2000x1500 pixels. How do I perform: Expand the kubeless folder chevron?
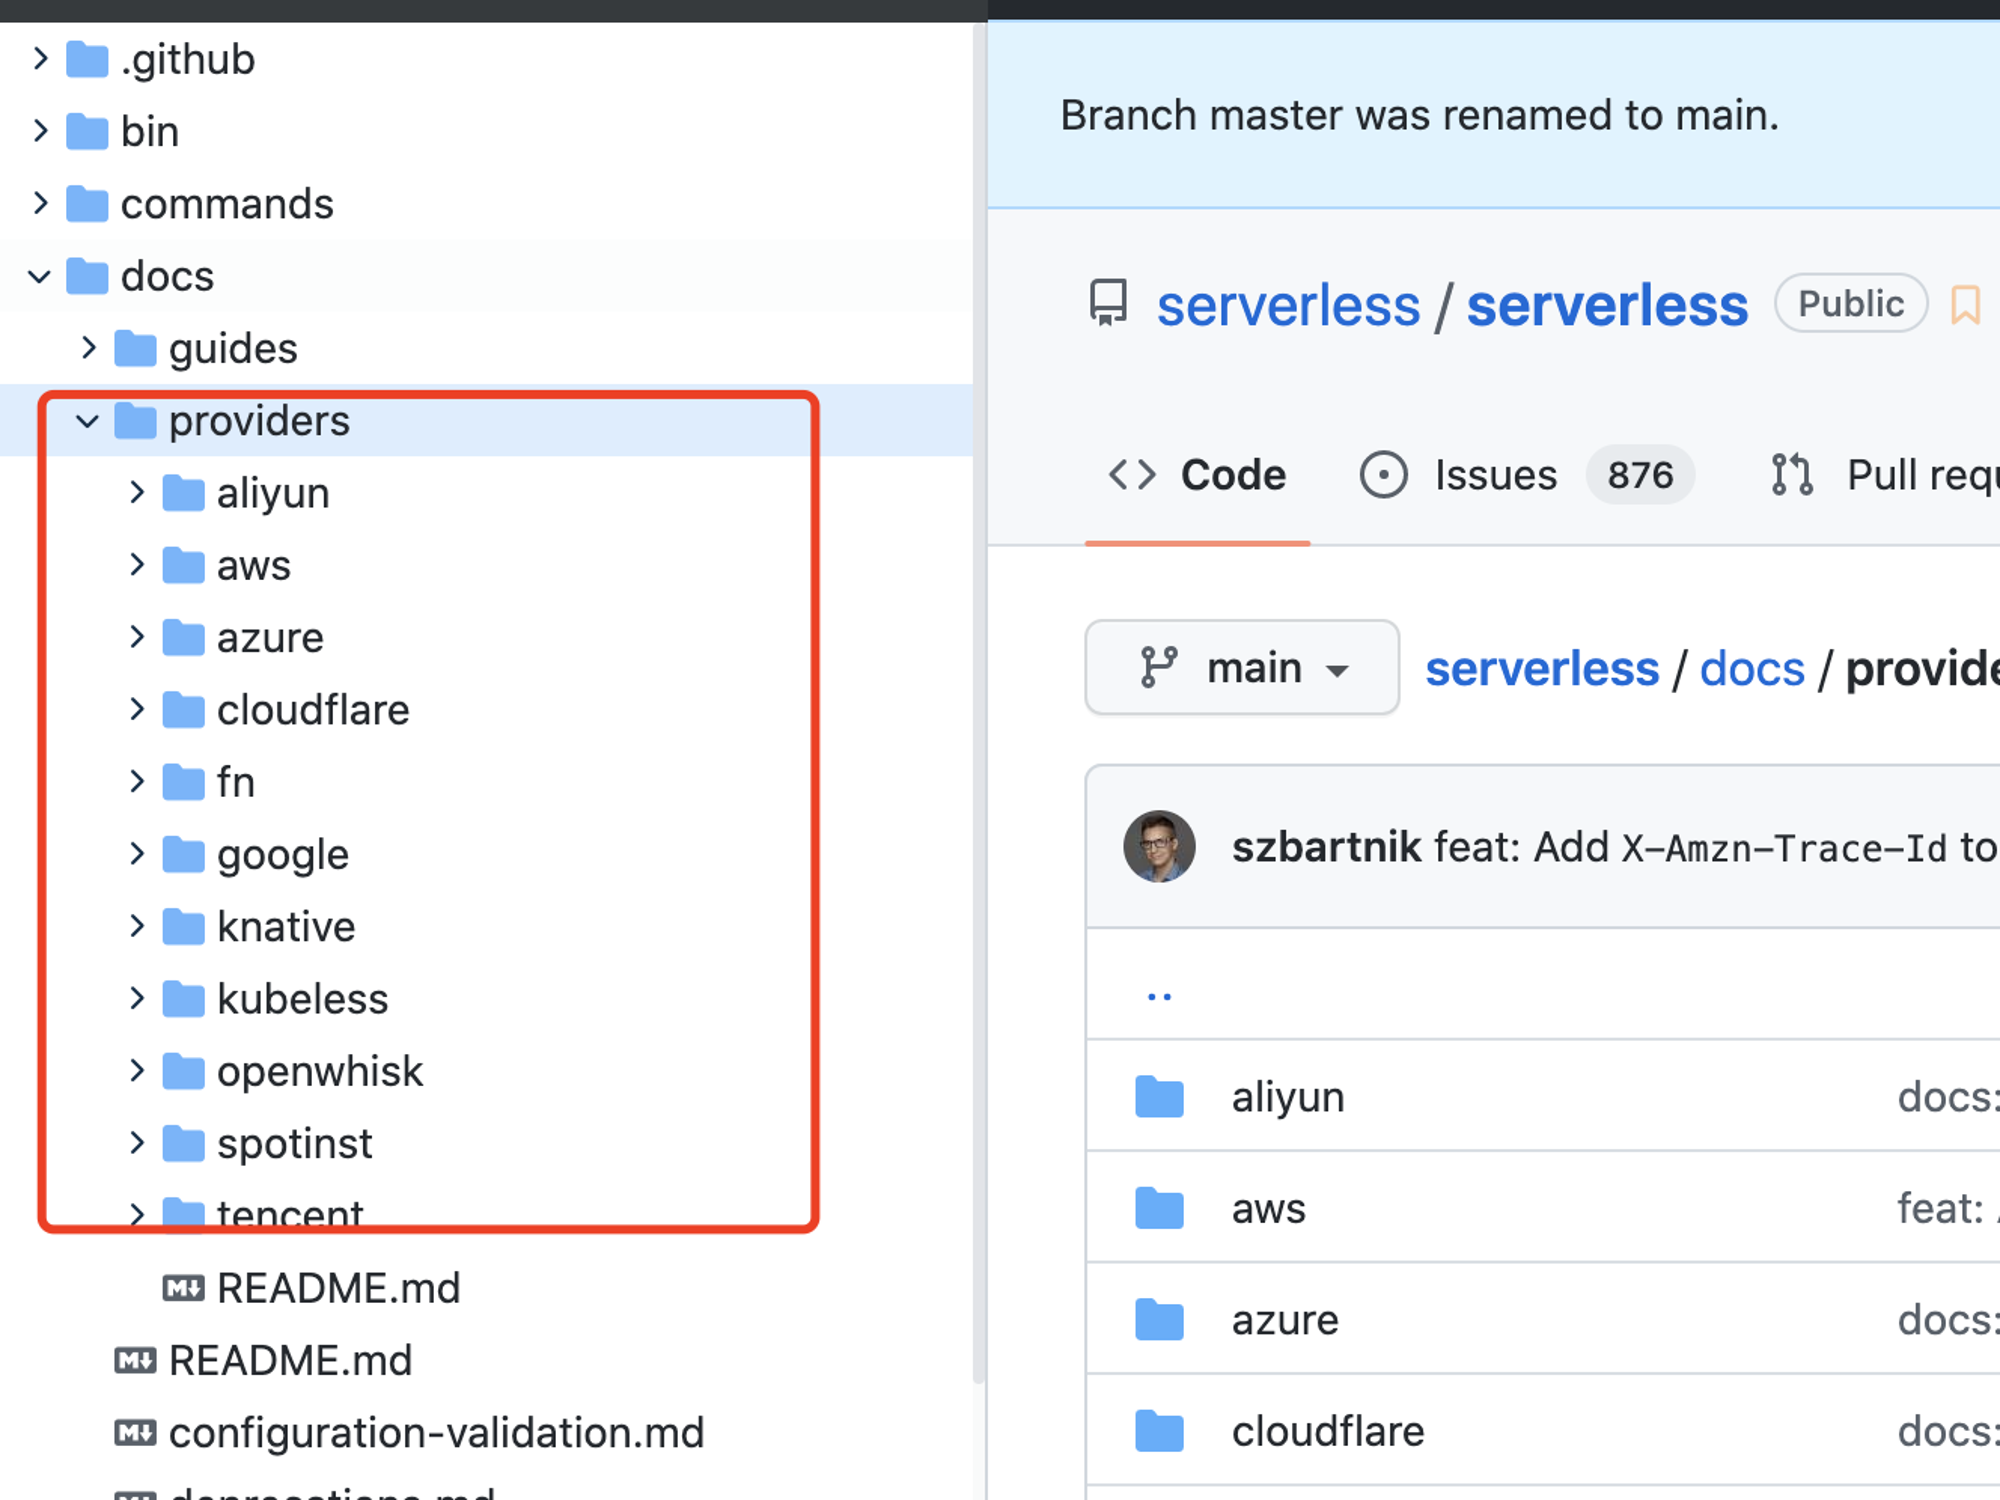(137, 998)
